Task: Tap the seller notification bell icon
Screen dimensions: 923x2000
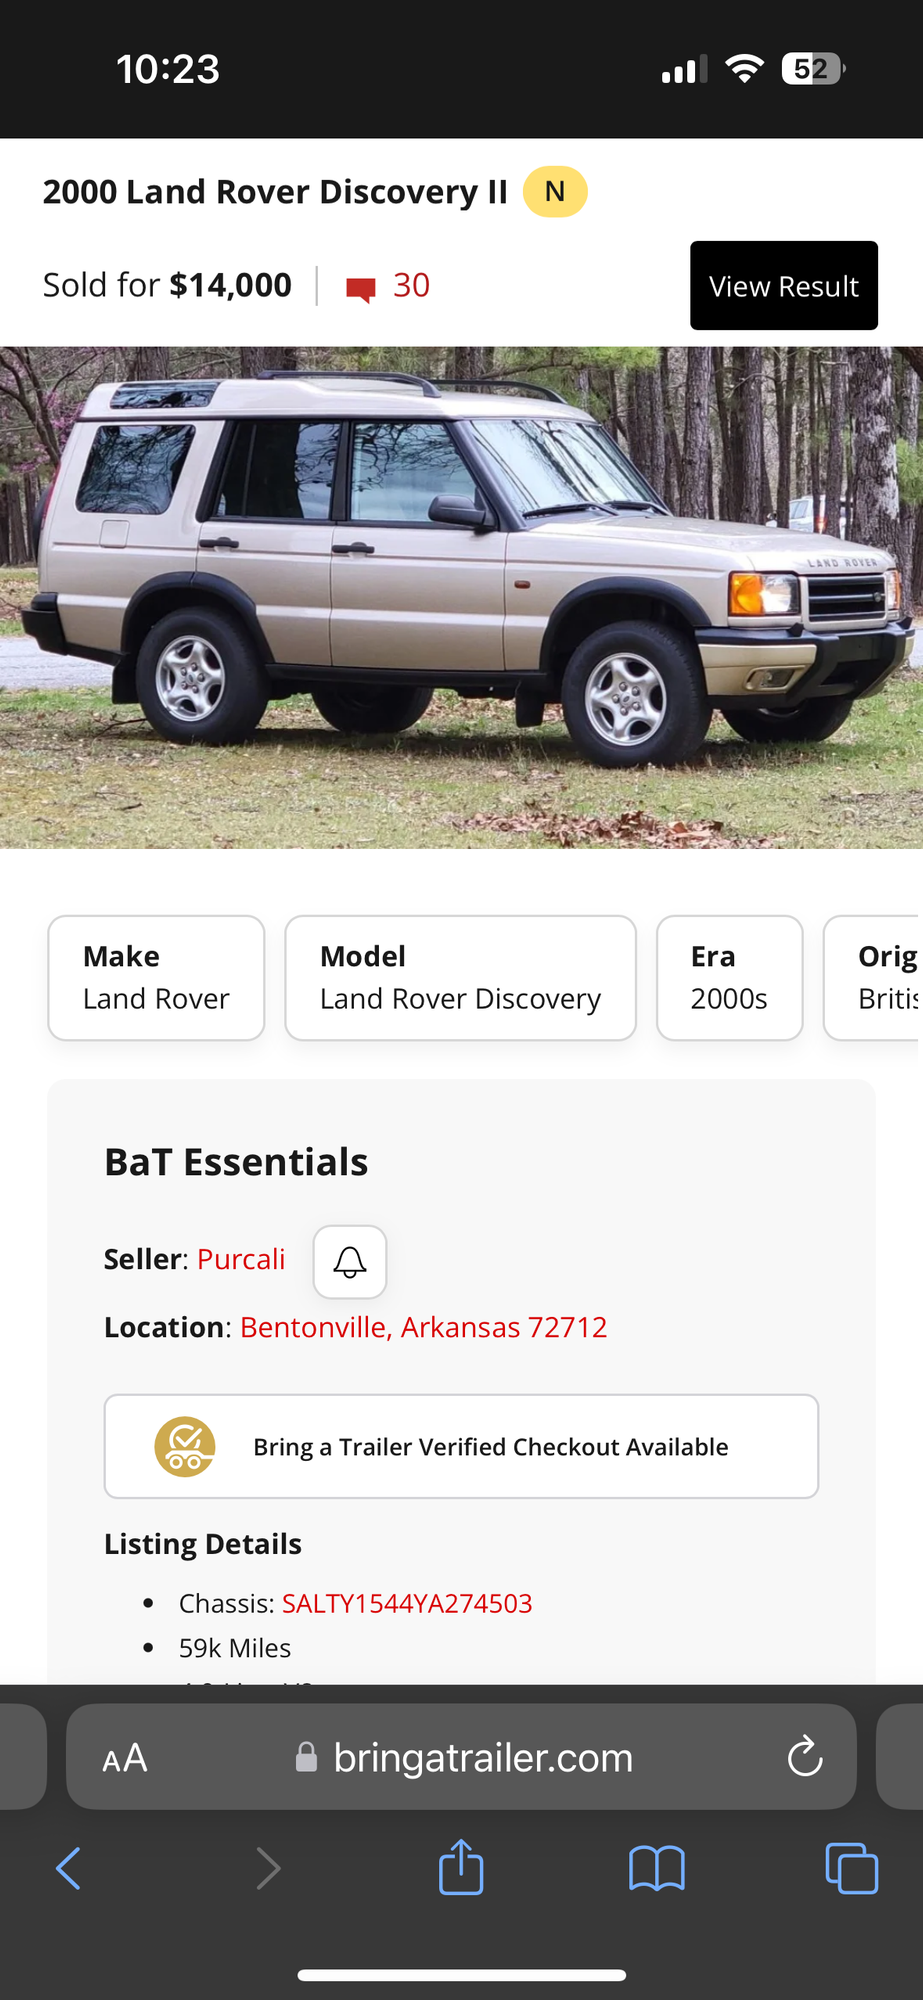Action: (350, 1261)
